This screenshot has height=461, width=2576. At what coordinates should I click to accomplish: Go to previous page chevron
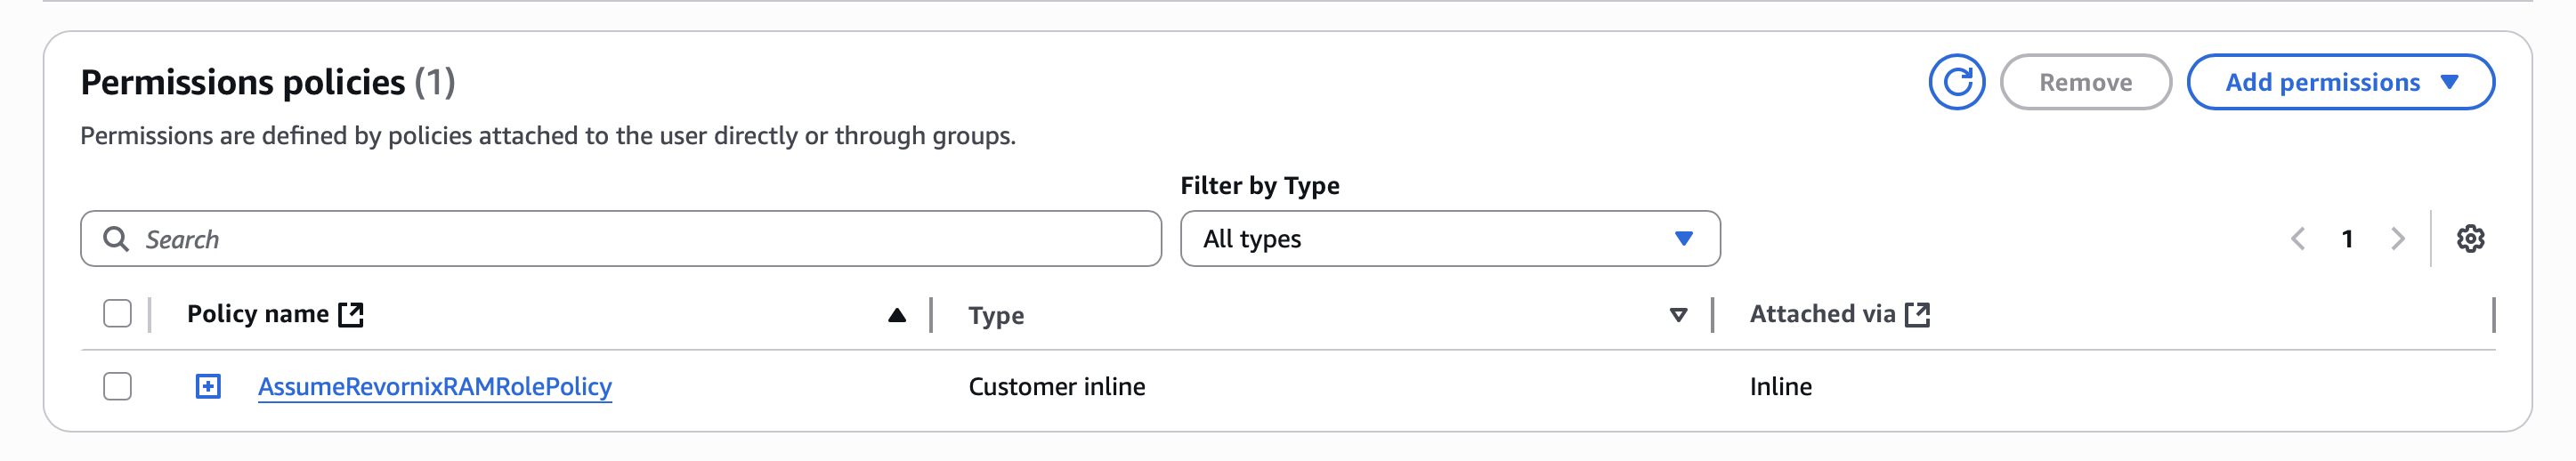pos(2298,239)
